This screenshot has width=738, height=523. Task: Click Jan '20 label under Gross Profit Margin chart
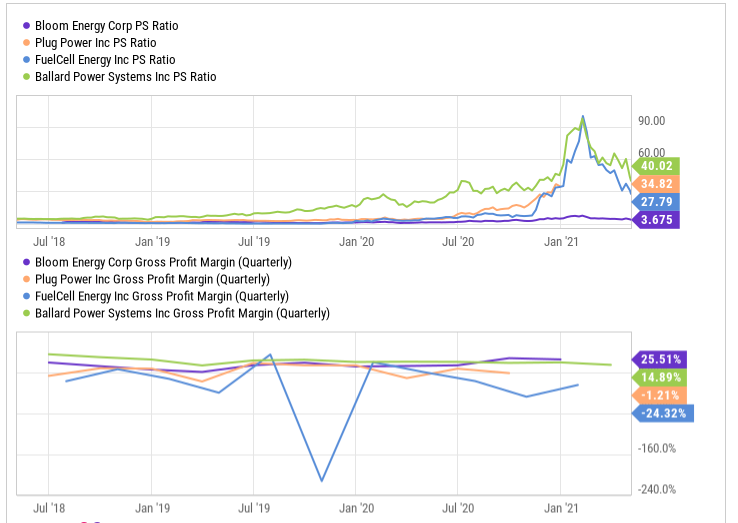(x=356, y=508)
